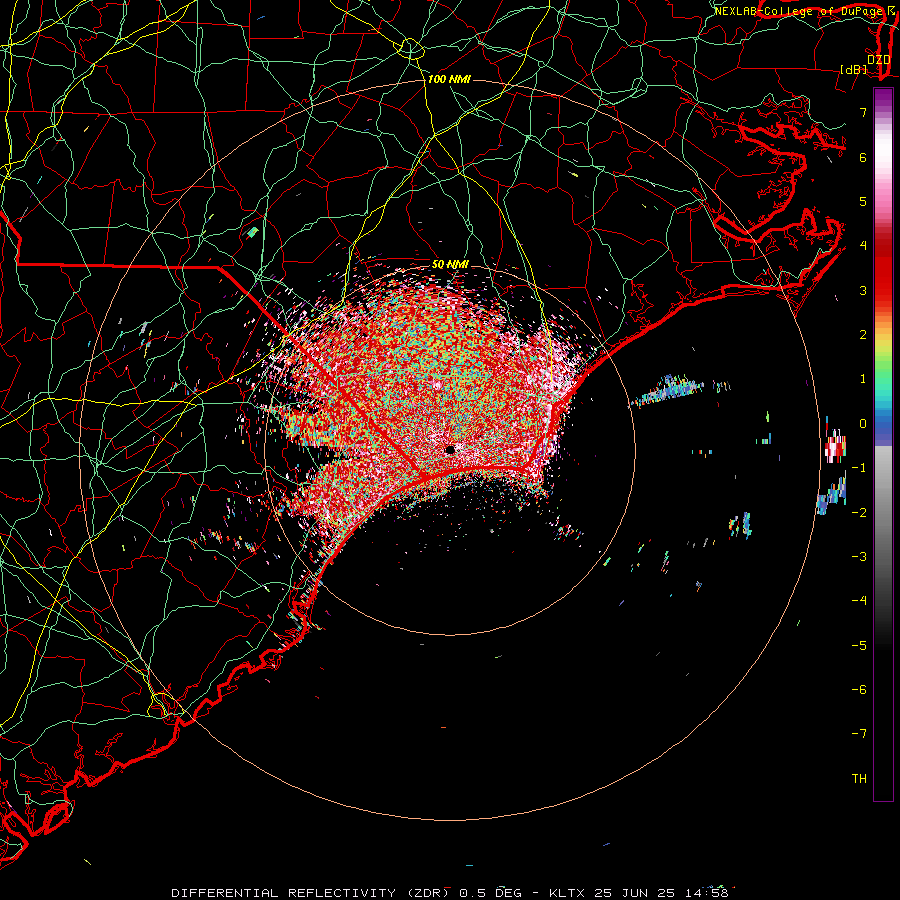Click the 14:58 timestamp in footer

pyautogui.click(x=706, y=893)
